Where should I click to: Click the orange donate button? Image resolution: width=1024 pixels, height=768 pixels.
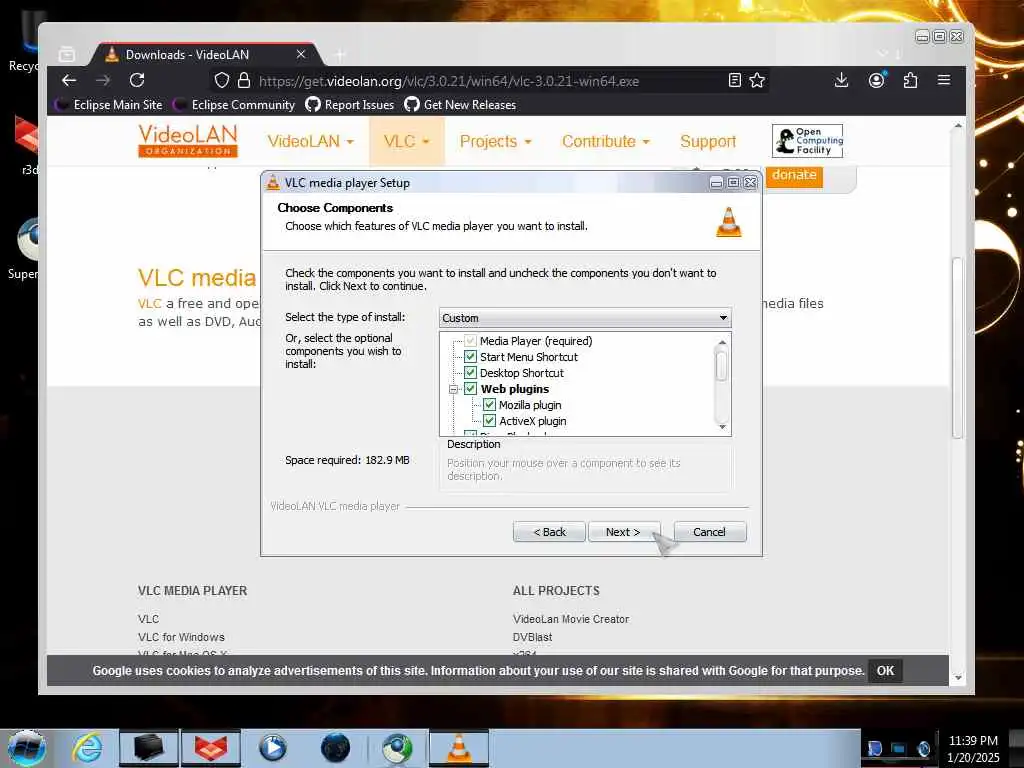point(793,175)
